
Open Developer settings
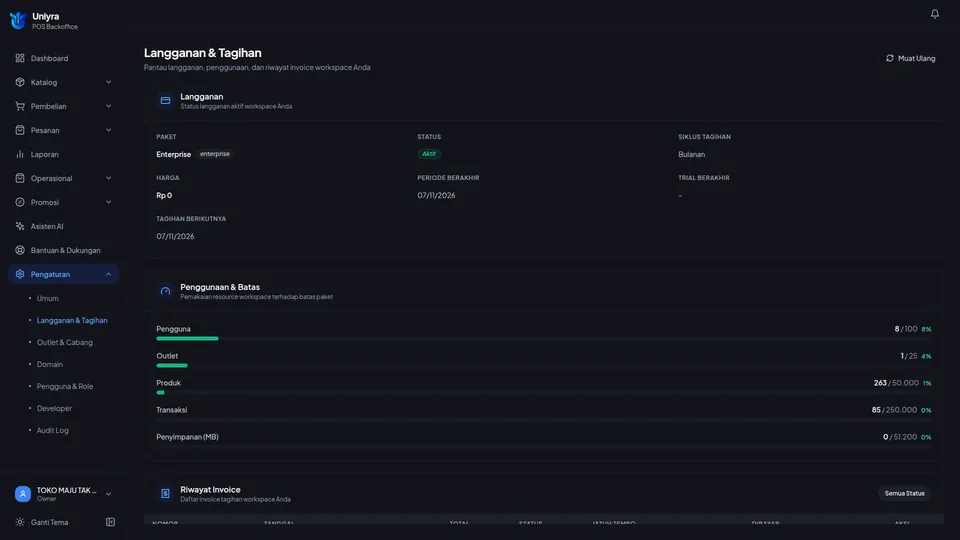click(54, 408)
